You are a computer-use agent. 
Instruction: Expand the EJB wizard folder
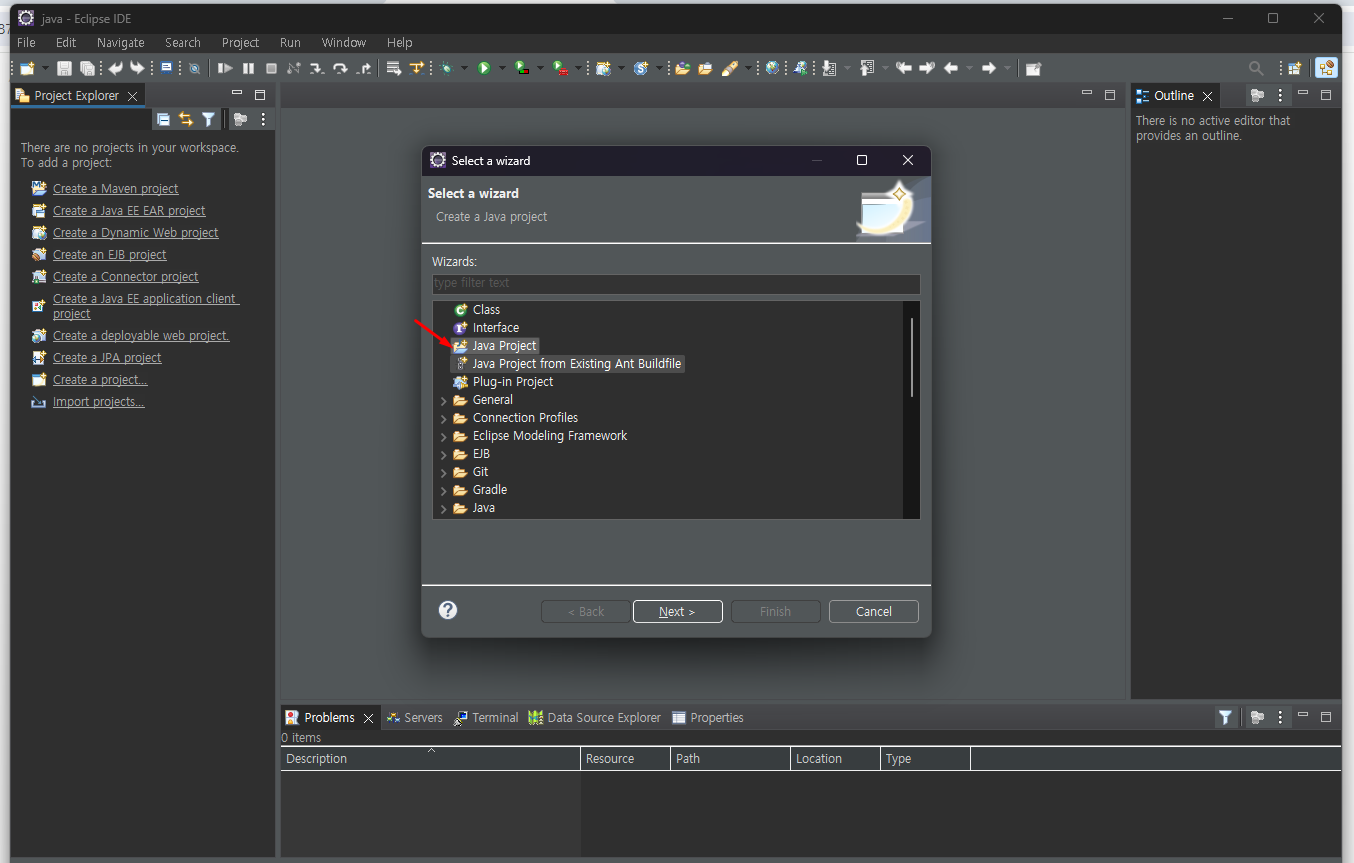pyautogui.click(x=444, y=454)
